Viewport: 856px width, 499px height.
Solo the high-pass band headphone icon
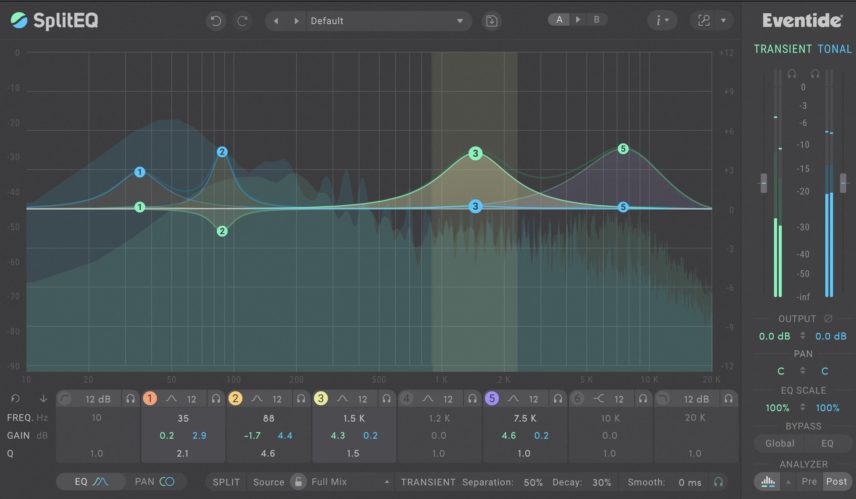coord(130,399)
